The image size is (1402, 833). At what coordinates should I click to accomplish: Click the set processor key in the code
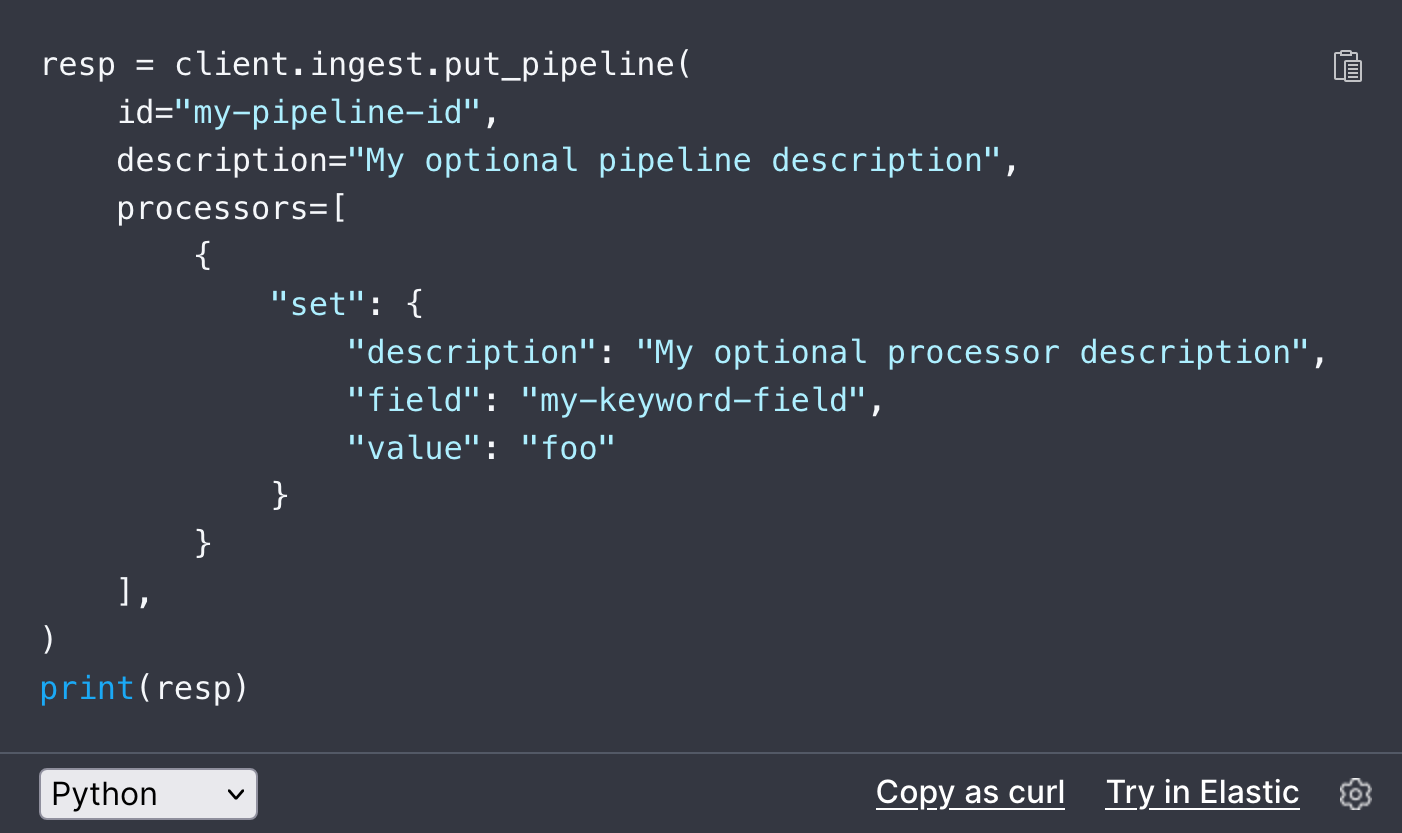tap(314, 303)
